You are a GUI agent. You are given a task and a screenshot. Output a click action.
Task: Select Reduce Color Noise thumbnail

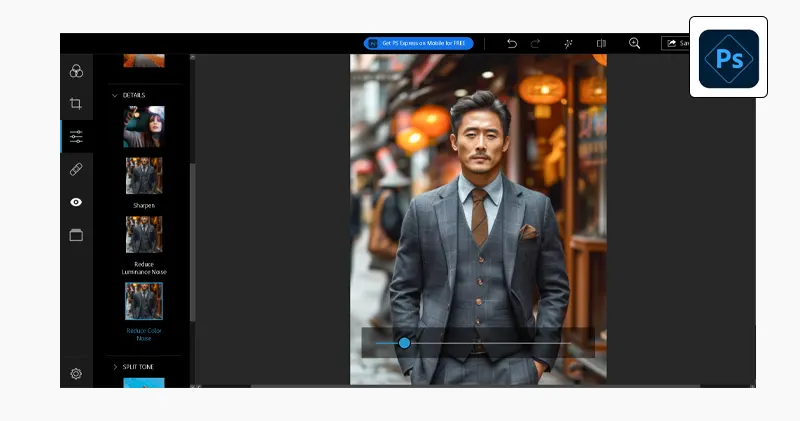(x=144, y=301)
